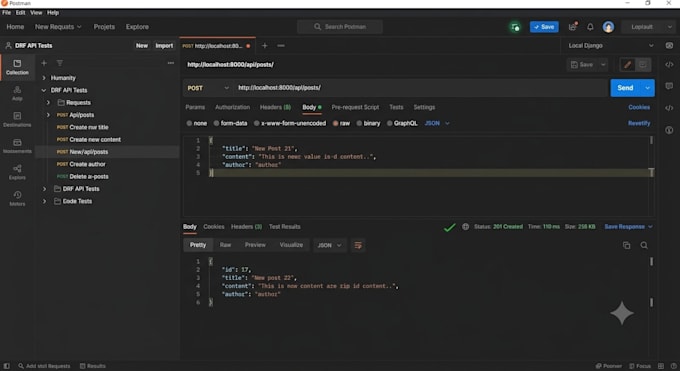The image size is (680, 371).
Task: Open the JSON body format dropdown
Action: [437, 123]
